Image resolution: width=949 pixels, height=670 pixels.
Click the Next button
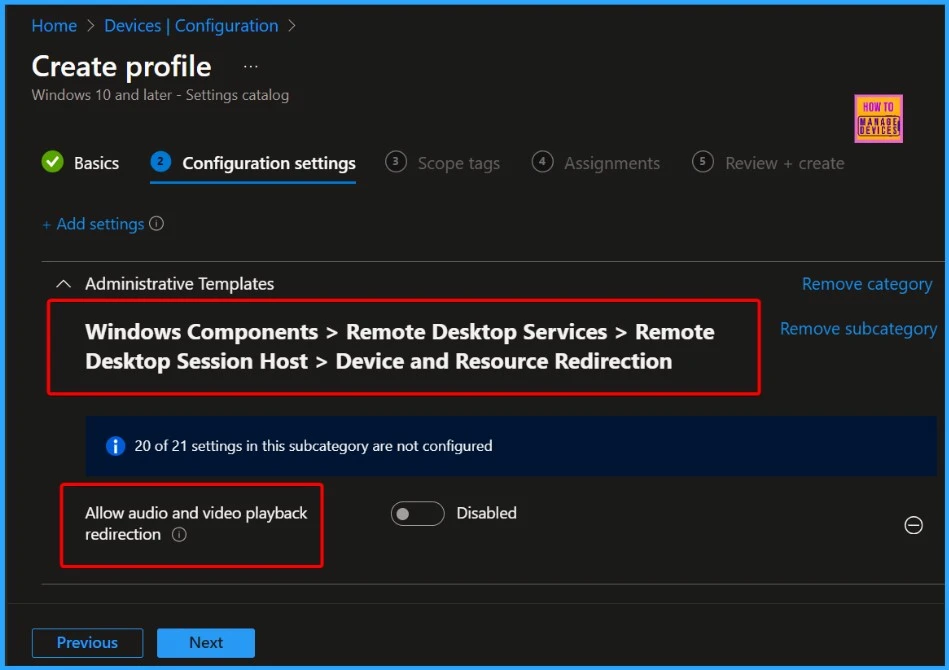pyautogui.click(x=206, y=643)
